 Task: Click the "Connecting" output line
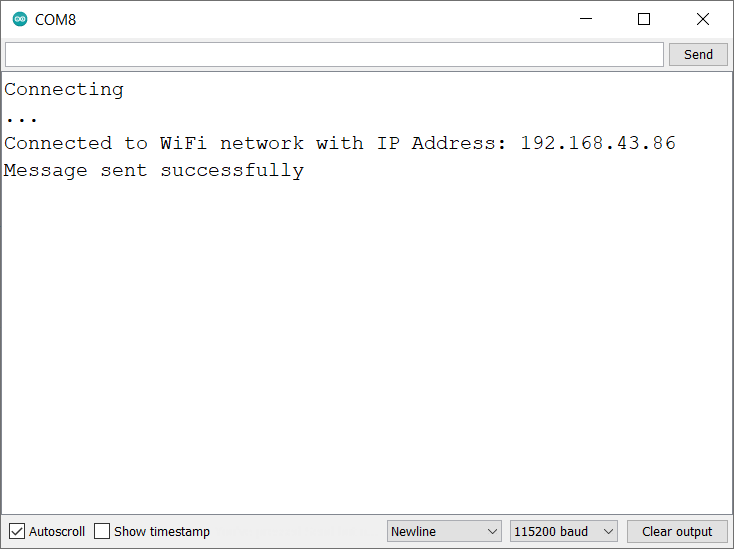64,90
